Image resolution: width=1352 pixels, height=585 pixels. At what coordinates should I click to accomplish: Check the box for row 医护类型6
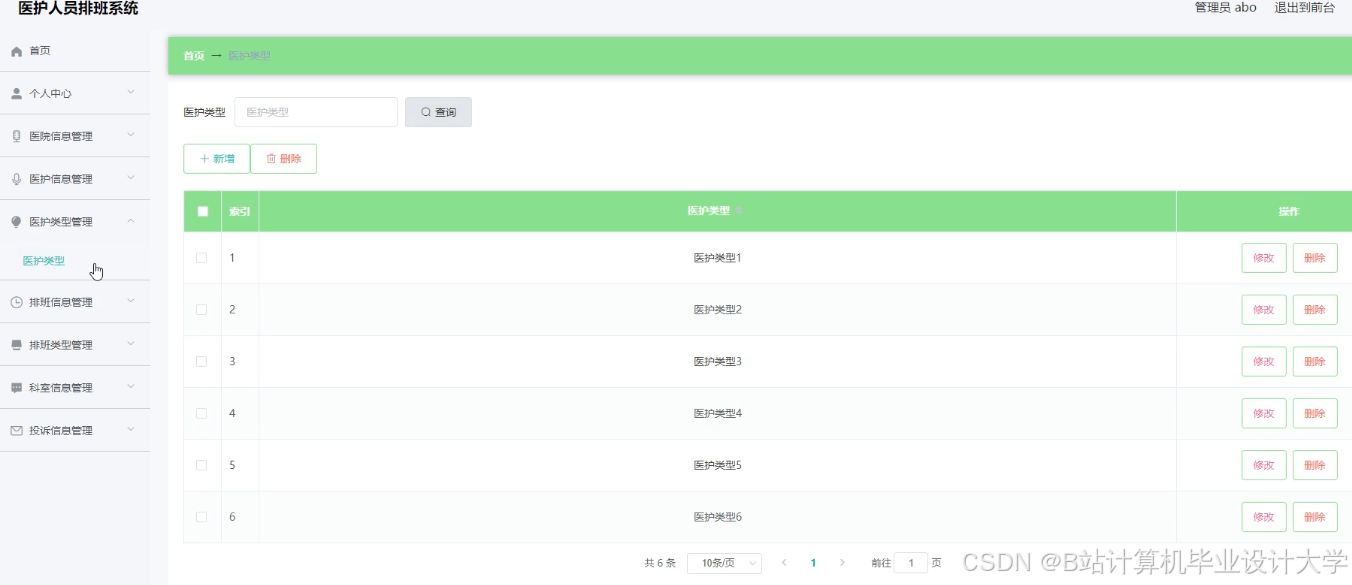202,518
